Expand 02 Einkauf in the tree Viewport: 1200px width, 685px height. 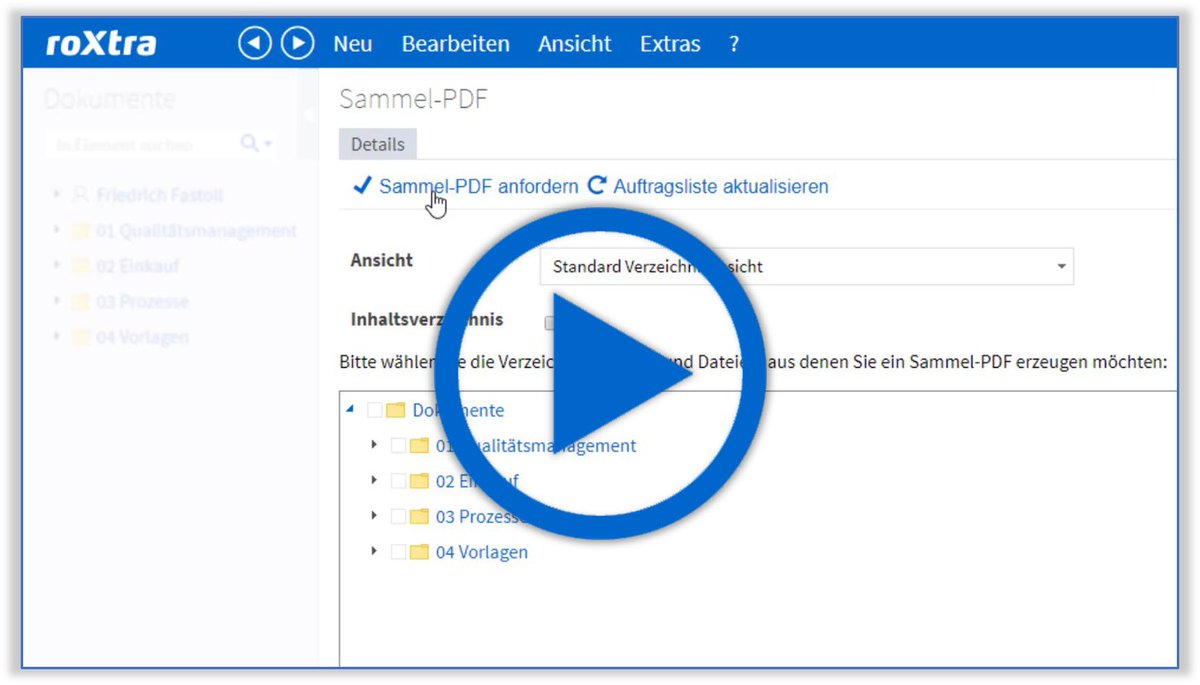374,481
